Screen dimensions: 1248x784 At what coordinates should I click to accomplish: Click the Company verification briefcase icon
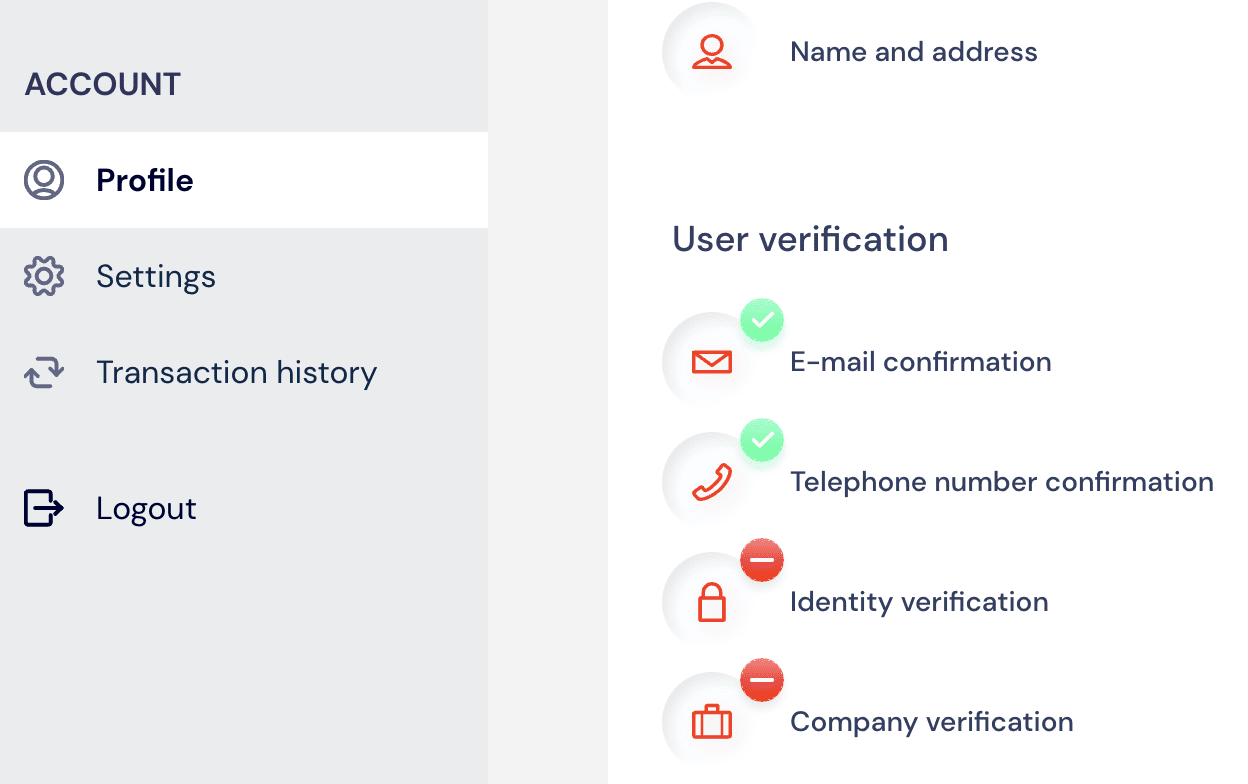pos(710,720)
